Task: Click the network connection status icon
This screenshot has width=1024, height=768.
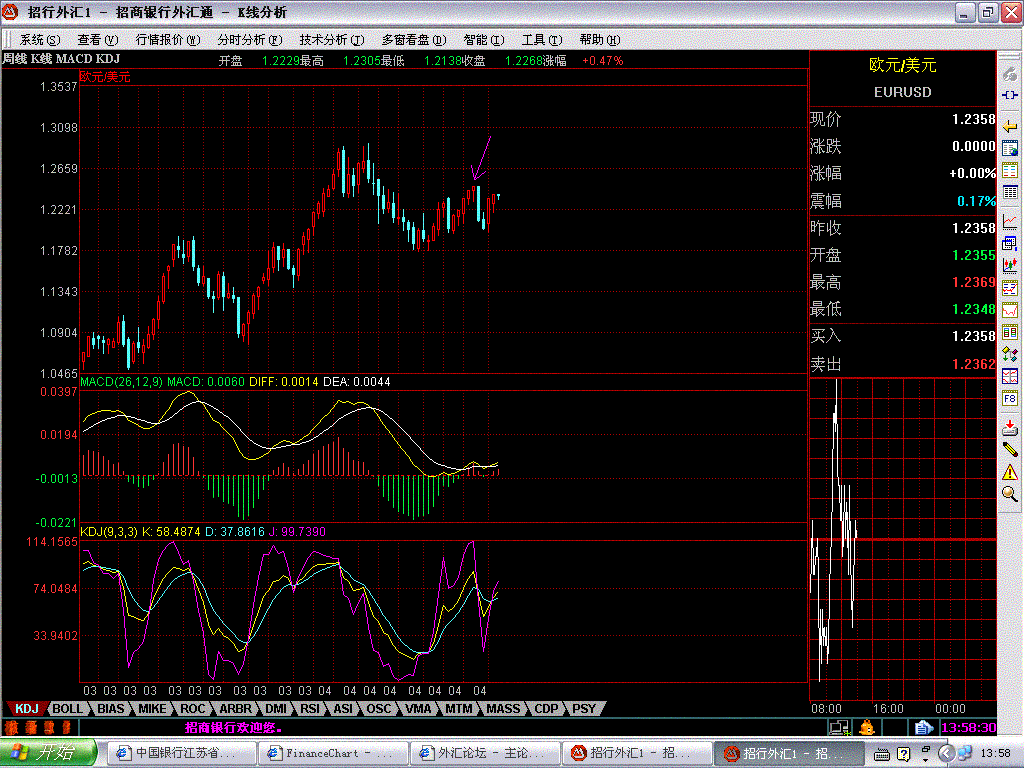Action: [x=839, y=727]
